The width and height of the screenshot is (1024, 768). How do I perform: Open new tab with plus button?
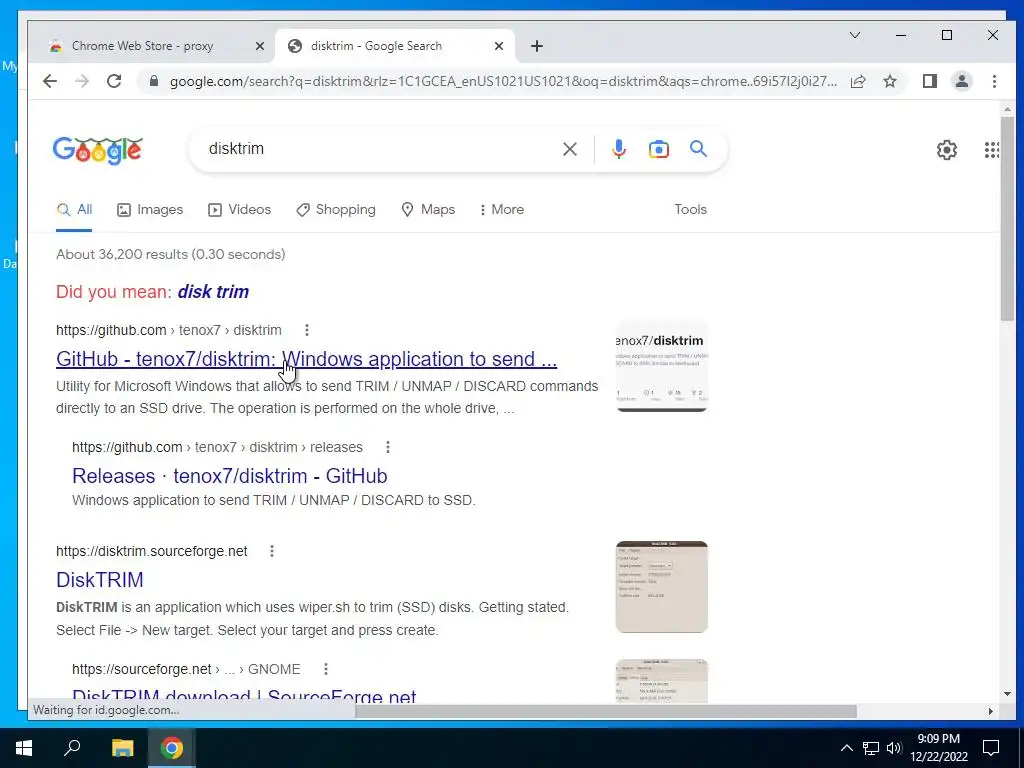click(537, 46)
